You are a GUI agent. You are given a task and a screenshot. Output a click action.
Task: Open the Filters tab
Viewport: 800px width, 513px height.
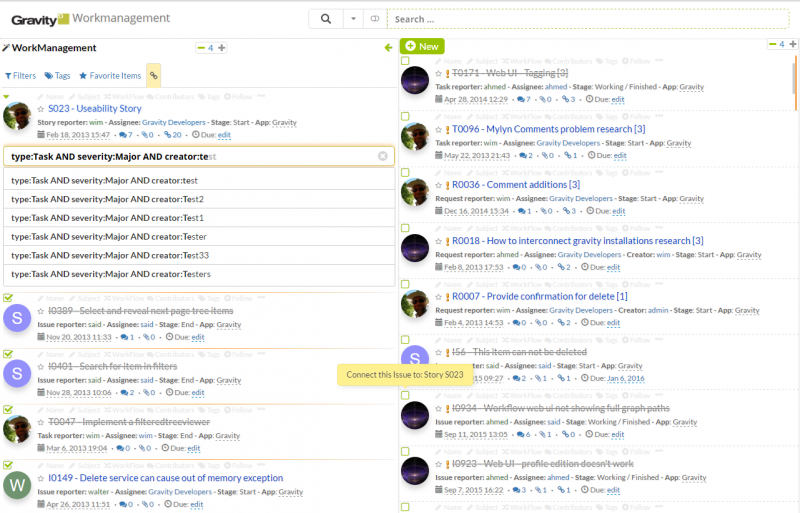coord(20,75)
